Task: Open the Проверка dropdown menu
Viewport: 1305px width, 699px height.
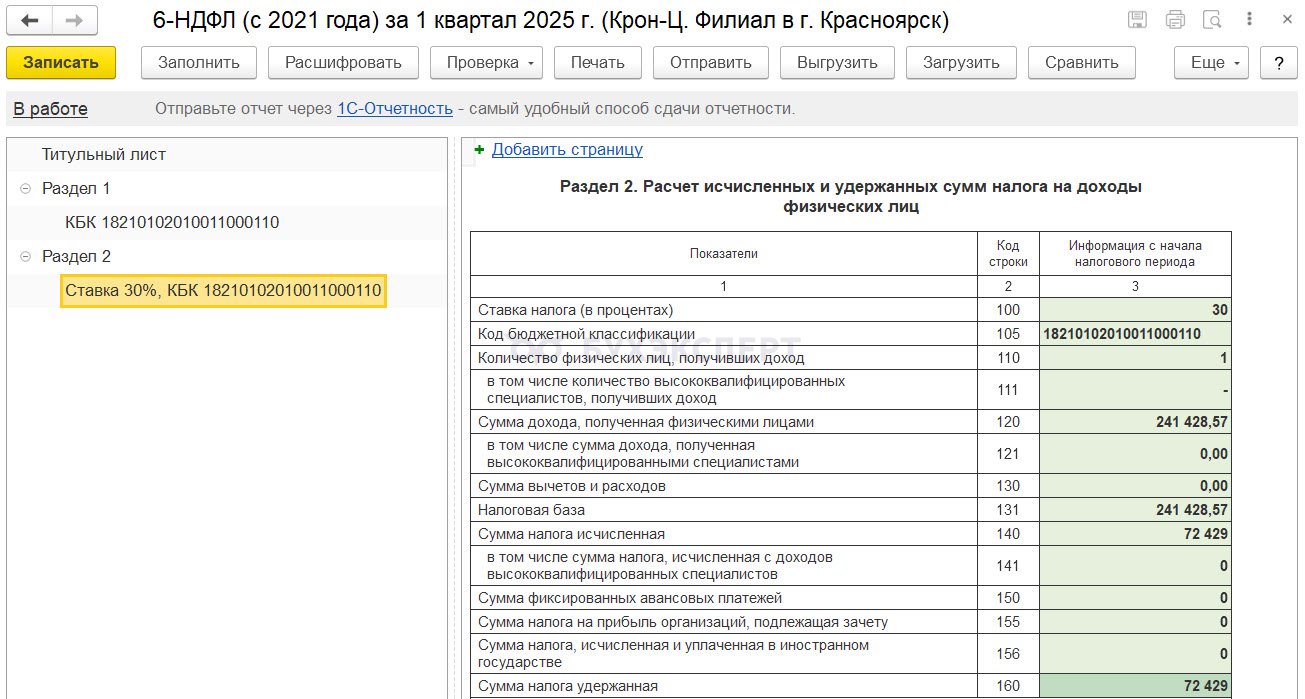Action: (485, 62)
